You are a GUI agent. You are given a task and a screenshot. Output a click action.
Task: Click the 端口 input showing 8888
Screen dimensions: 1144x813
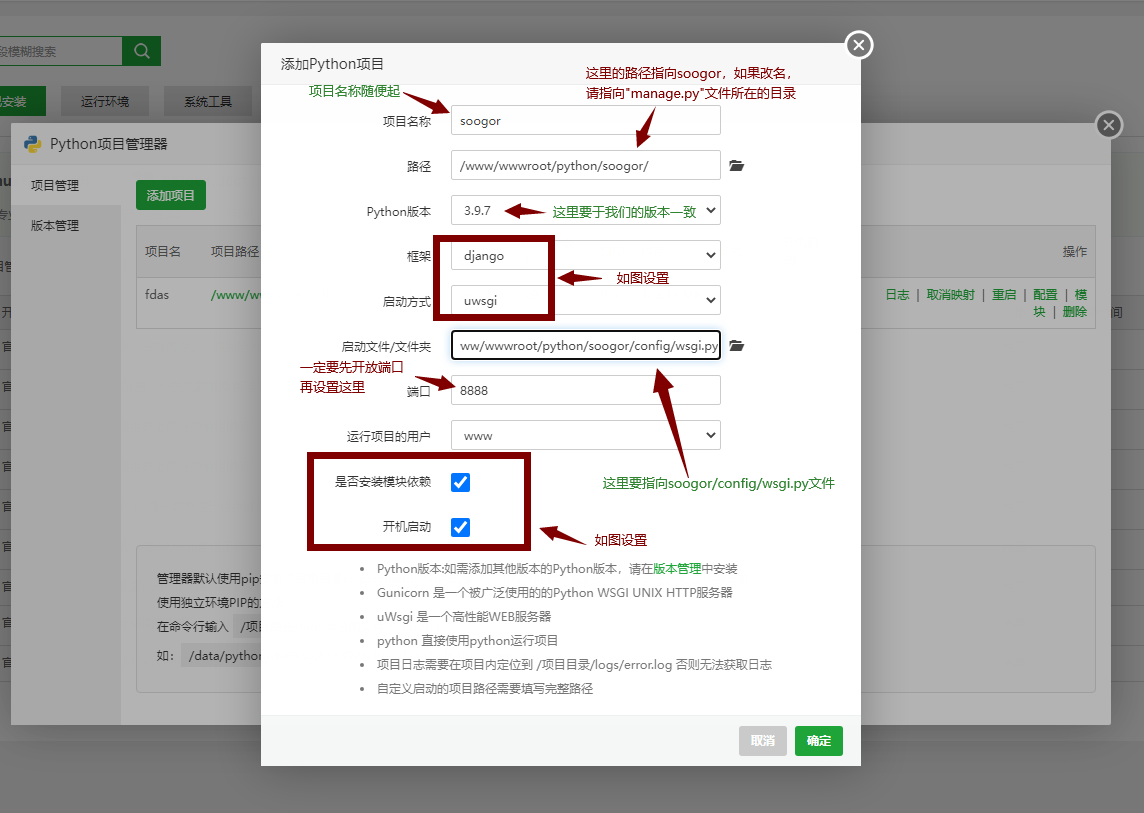pyautogui.click(x=585, y=390)
